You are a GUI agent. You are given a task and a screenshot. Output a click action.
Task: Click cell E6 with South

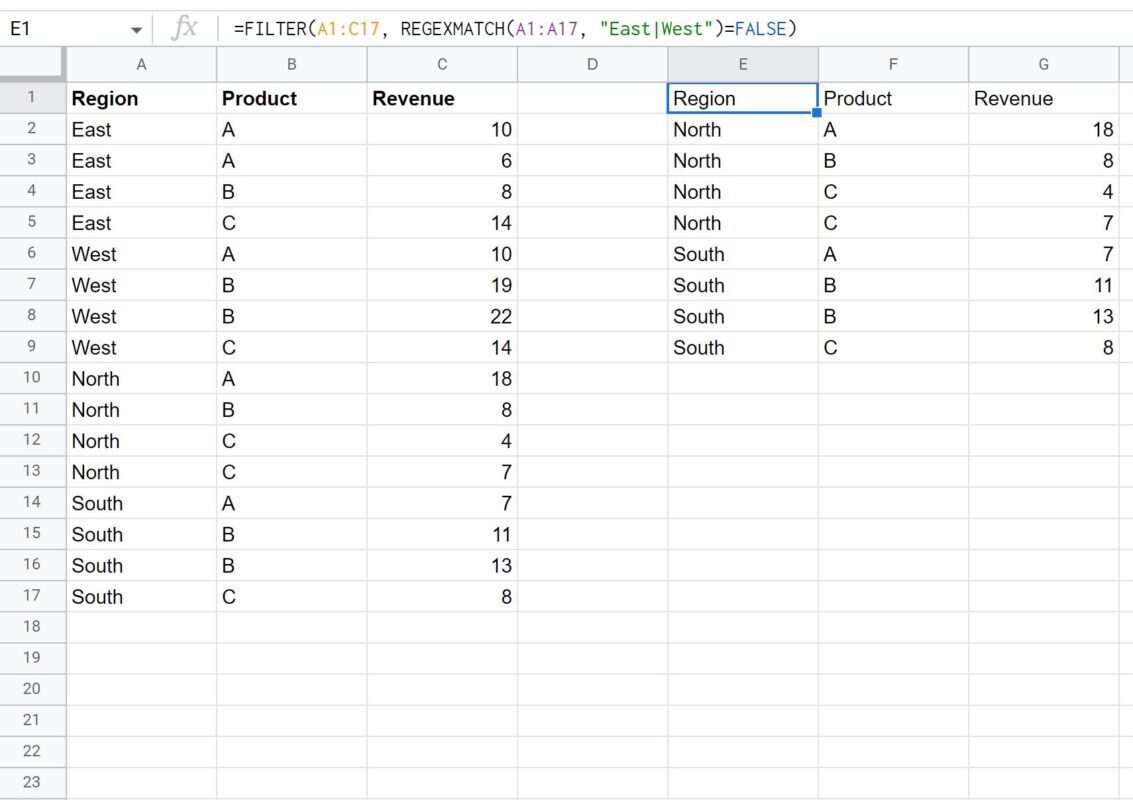(x=743, y=254)
